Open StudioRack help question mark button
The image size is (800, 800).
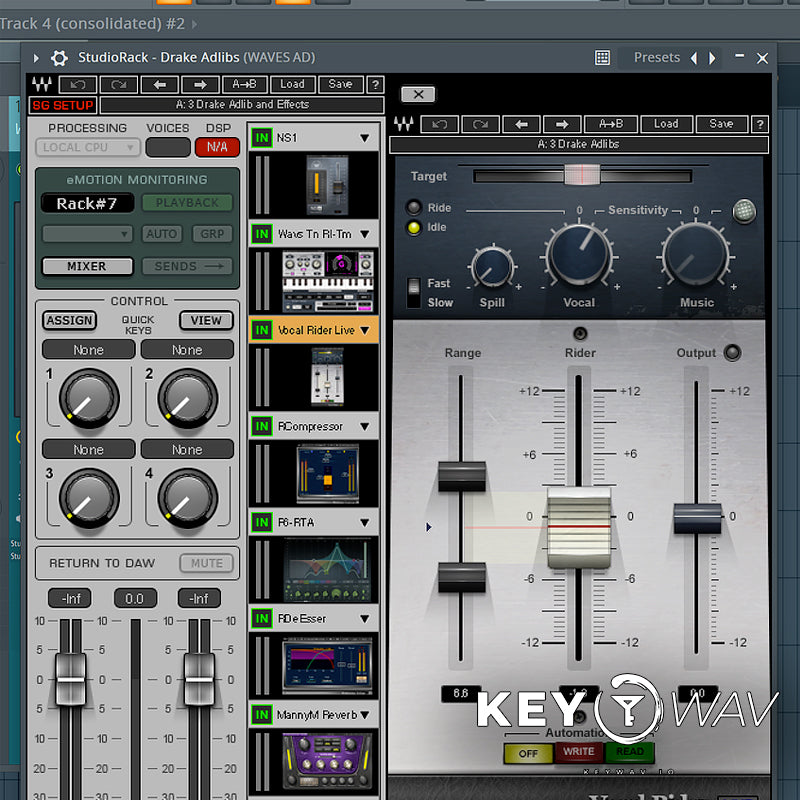tap(376, 84)
